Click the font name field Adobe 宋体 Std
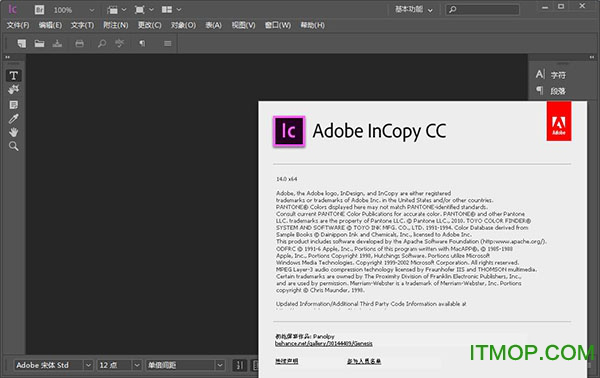Image resolution: width=600 pixels, height=378 pixels. tap(49, 365)
